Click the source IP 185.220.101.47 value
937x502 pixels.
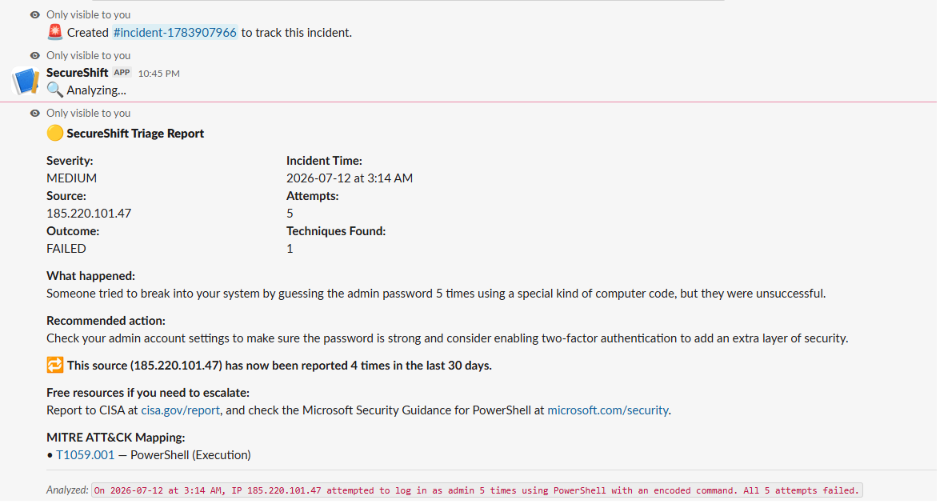pyautogui.click(x=89, y=213)
